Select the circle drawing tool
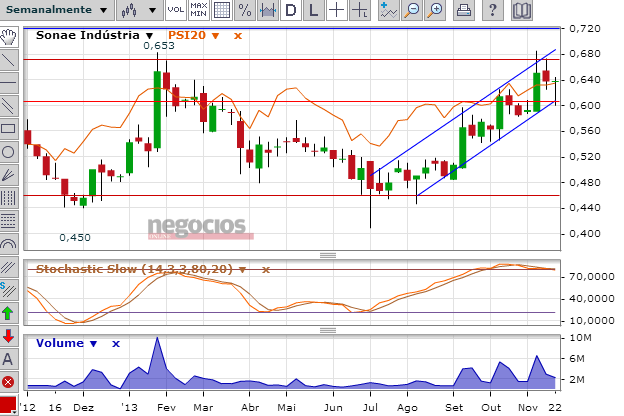This screenshot has width=624, height=416. pos(8,152)
